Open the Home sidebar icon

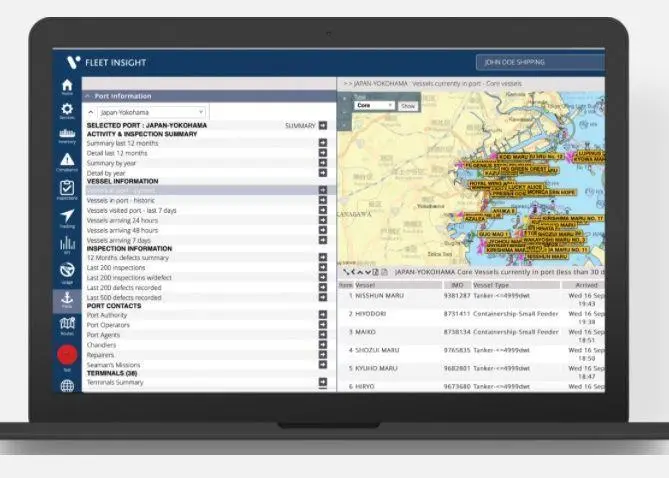[67, 87]
